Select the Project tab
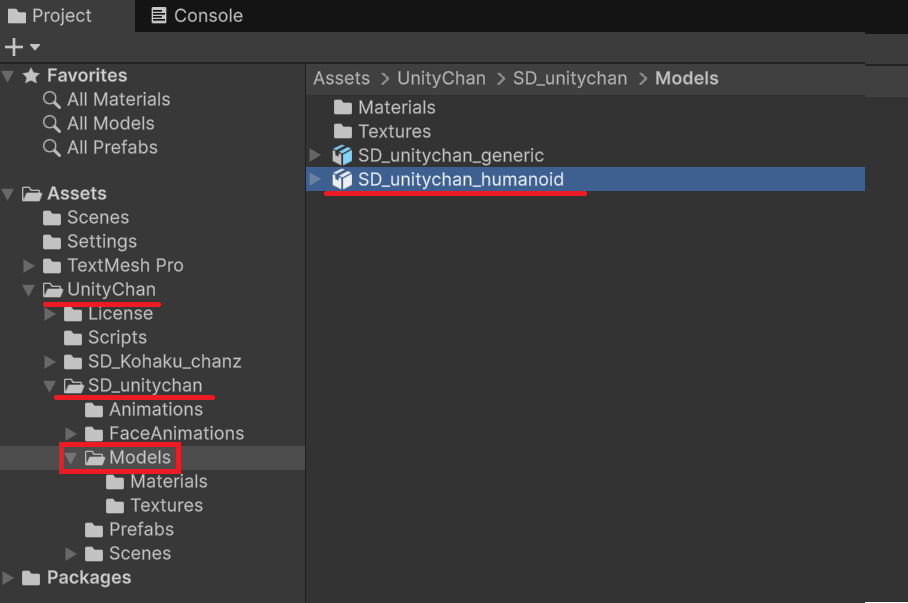 point(50,16)
